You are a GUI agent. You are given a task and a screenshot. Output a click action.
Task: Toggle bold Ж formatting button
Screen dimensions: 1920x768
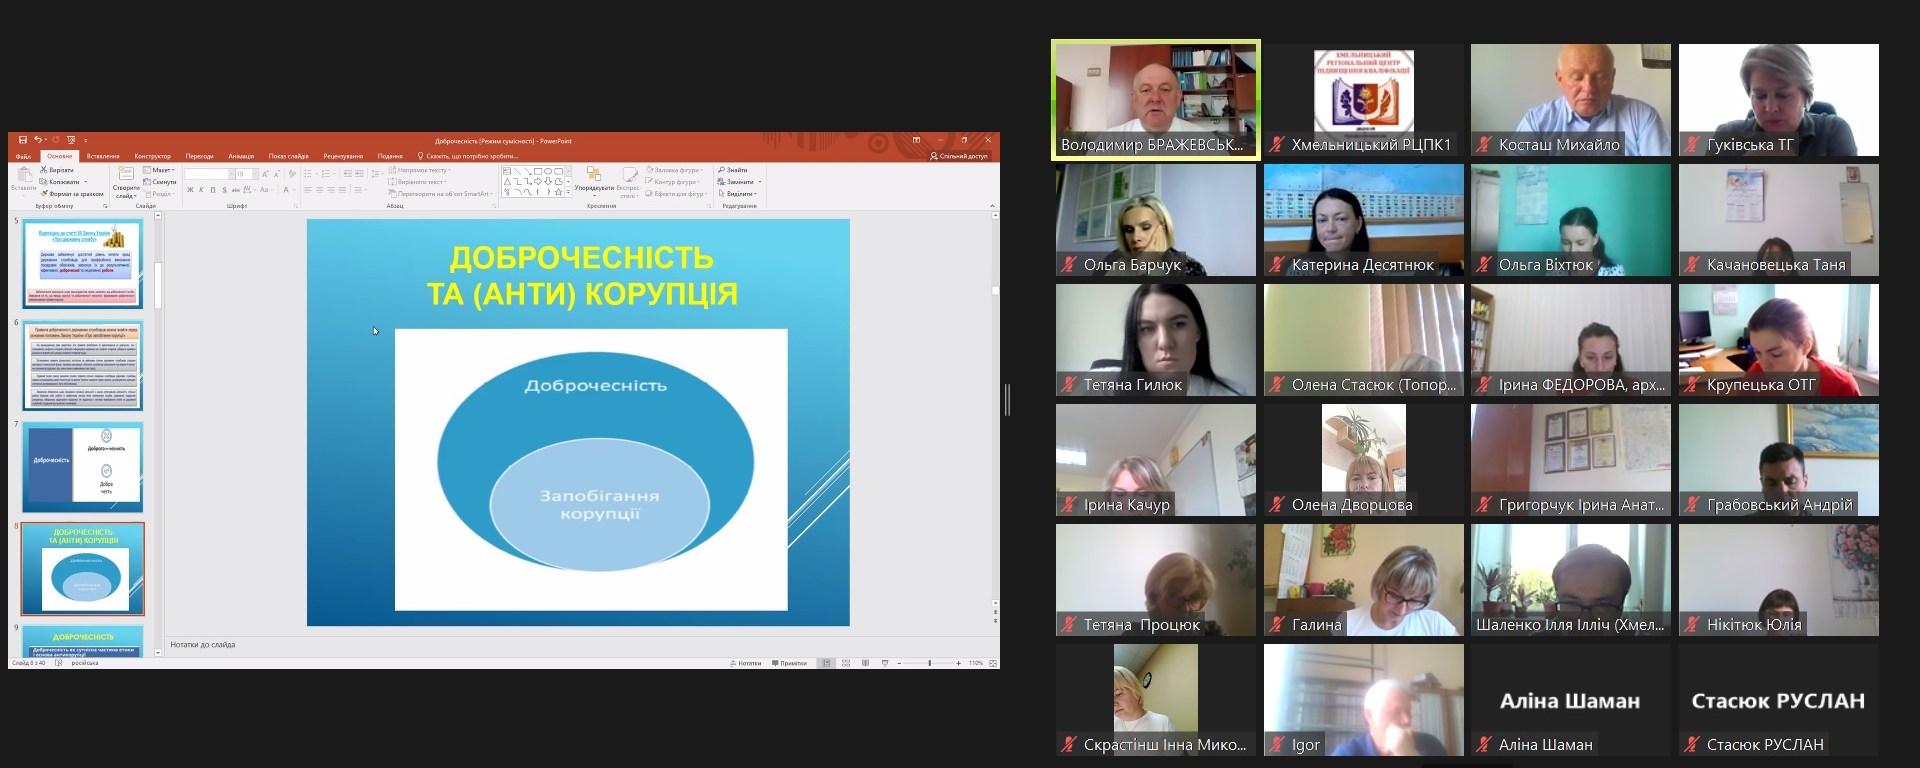pyautogui.click(x=190, y=189)
